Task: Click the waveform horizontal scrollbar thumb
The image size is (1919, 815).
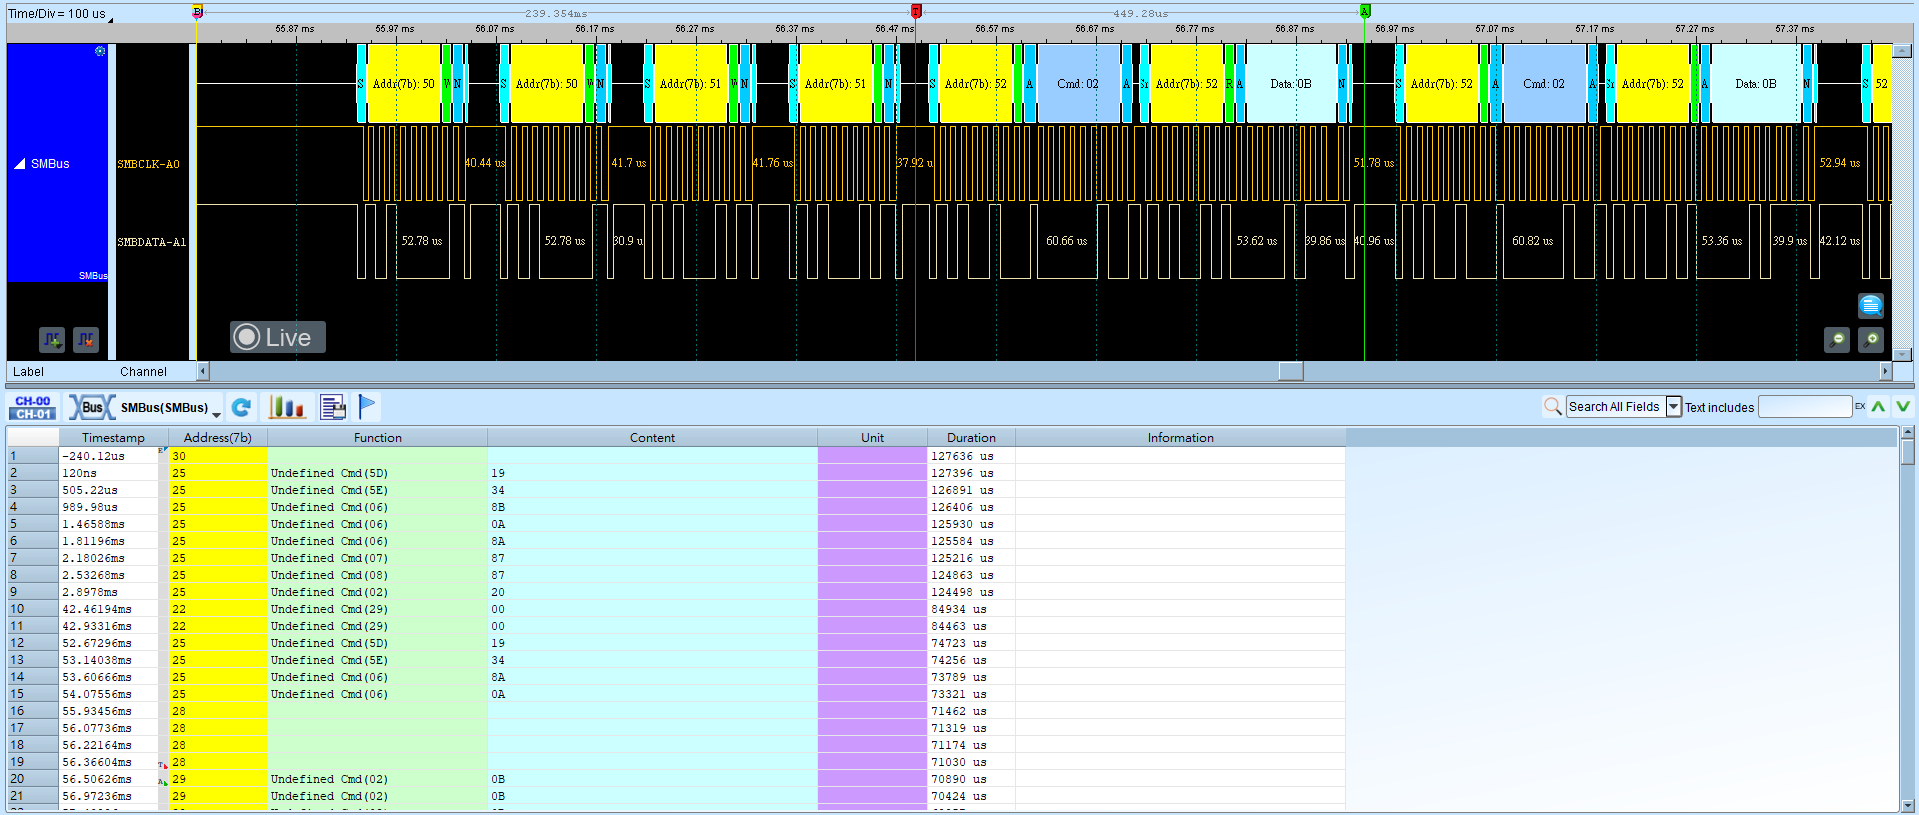Action: tap(1291, 371)
